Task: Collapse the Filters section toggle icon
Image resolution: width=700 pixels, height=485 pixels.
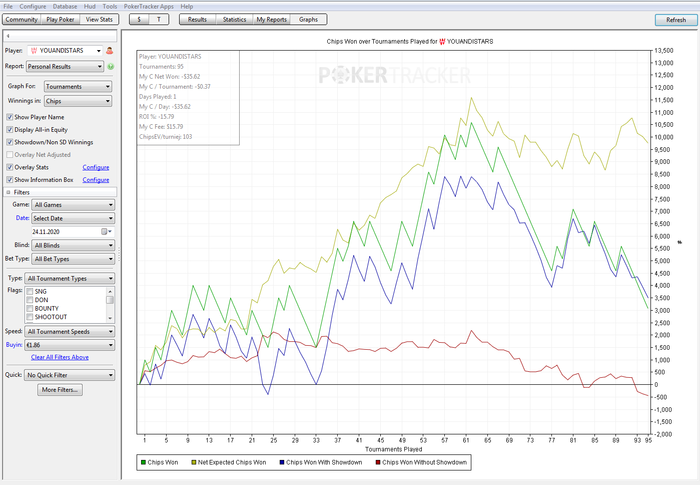Action: [9, 191]
